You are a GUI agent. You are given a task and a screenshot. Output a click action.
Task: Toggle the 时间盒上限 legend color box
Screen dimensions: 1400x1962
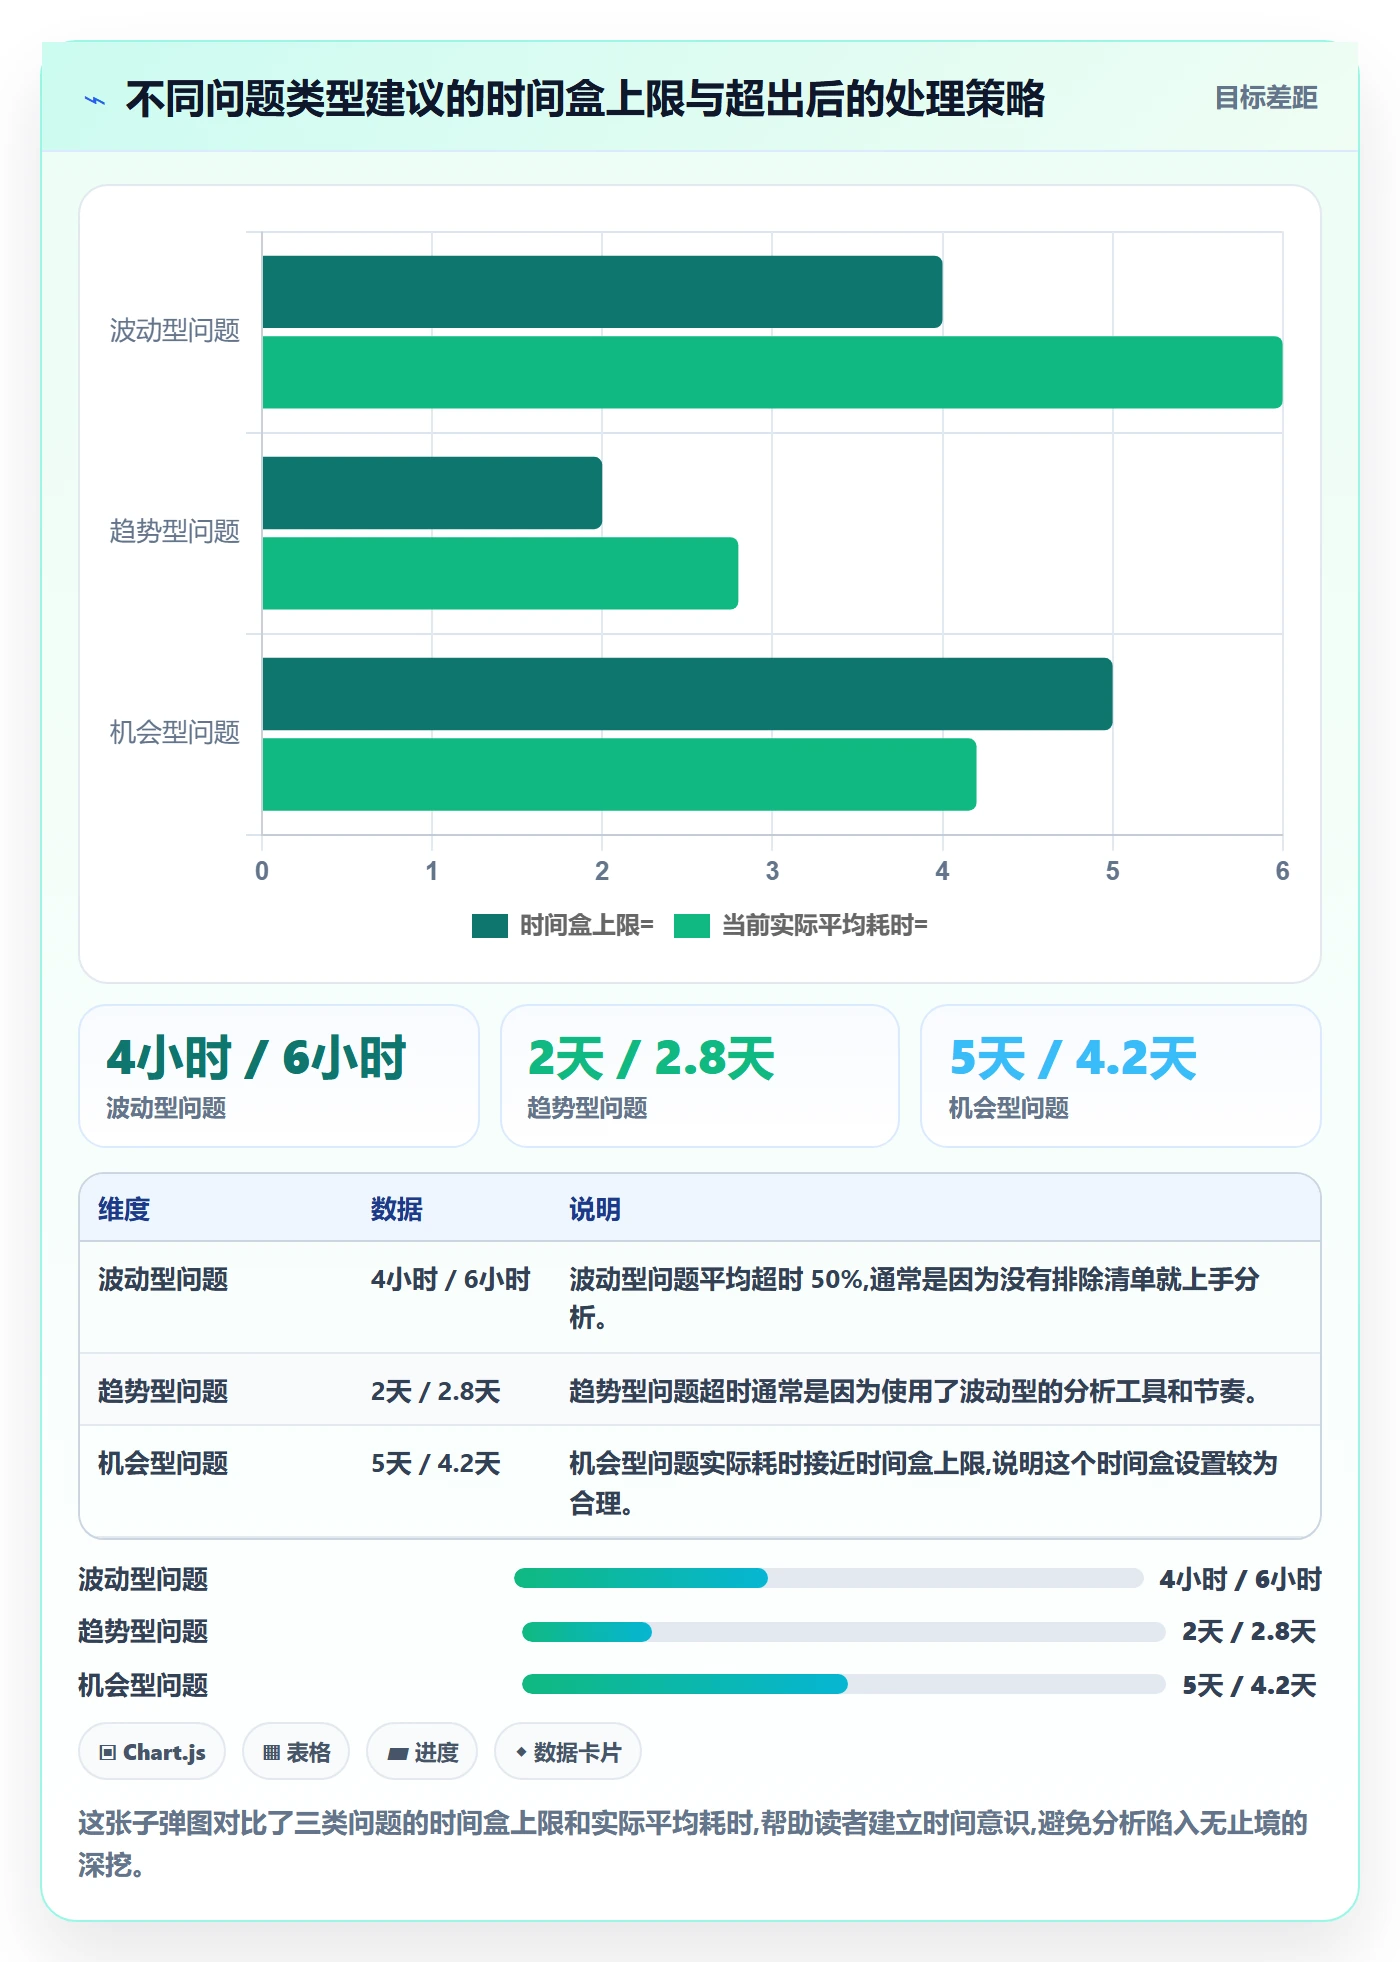(490, 926)
